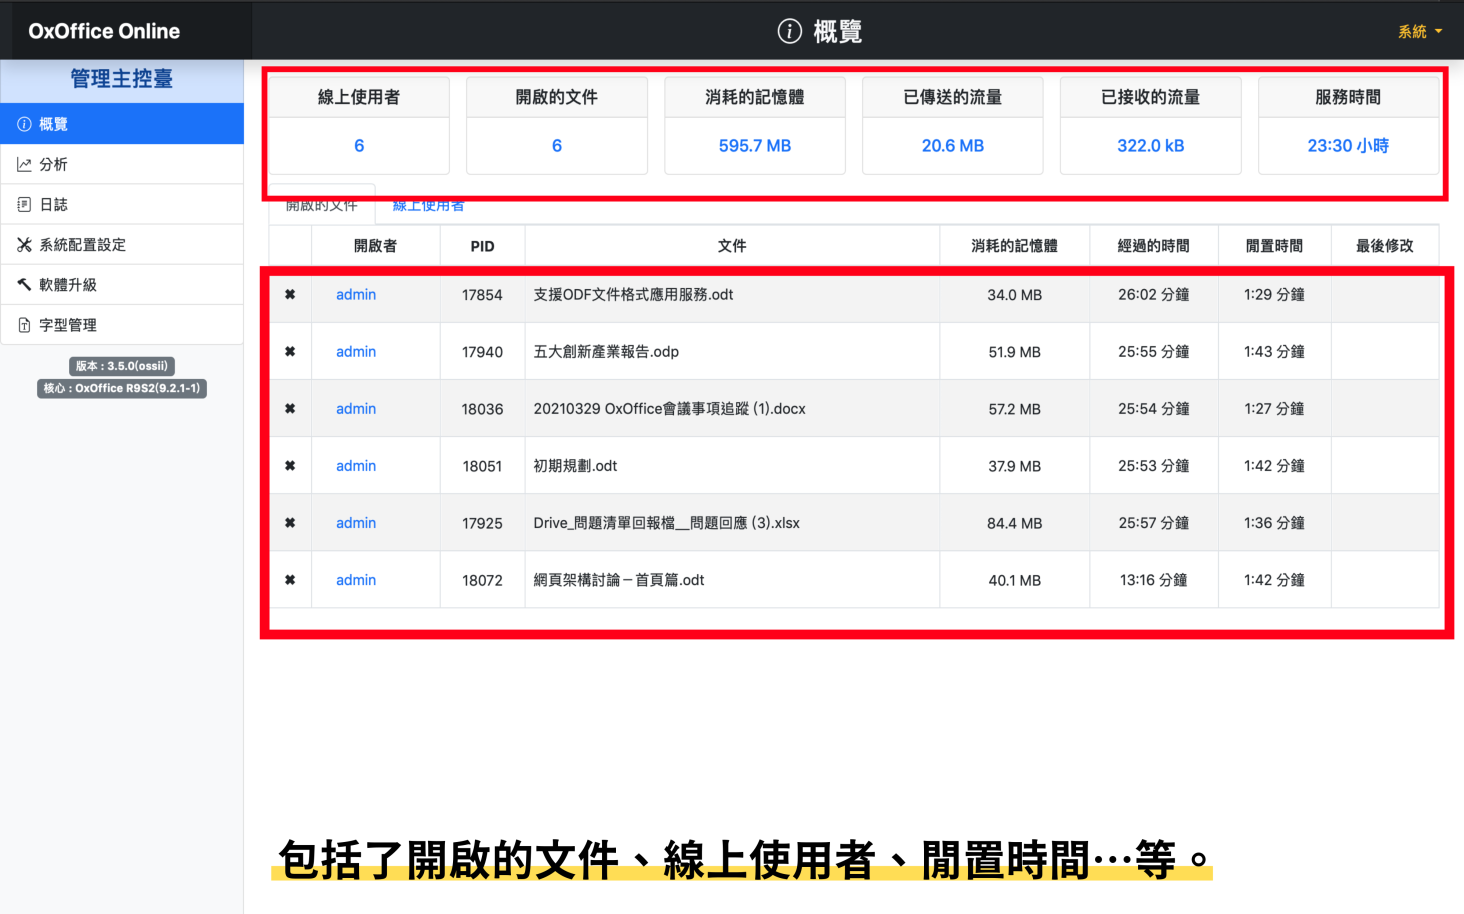Click file name 初期規劃.odt
1464x914 pixels.
pyautogui.click(x=575, y=466)
